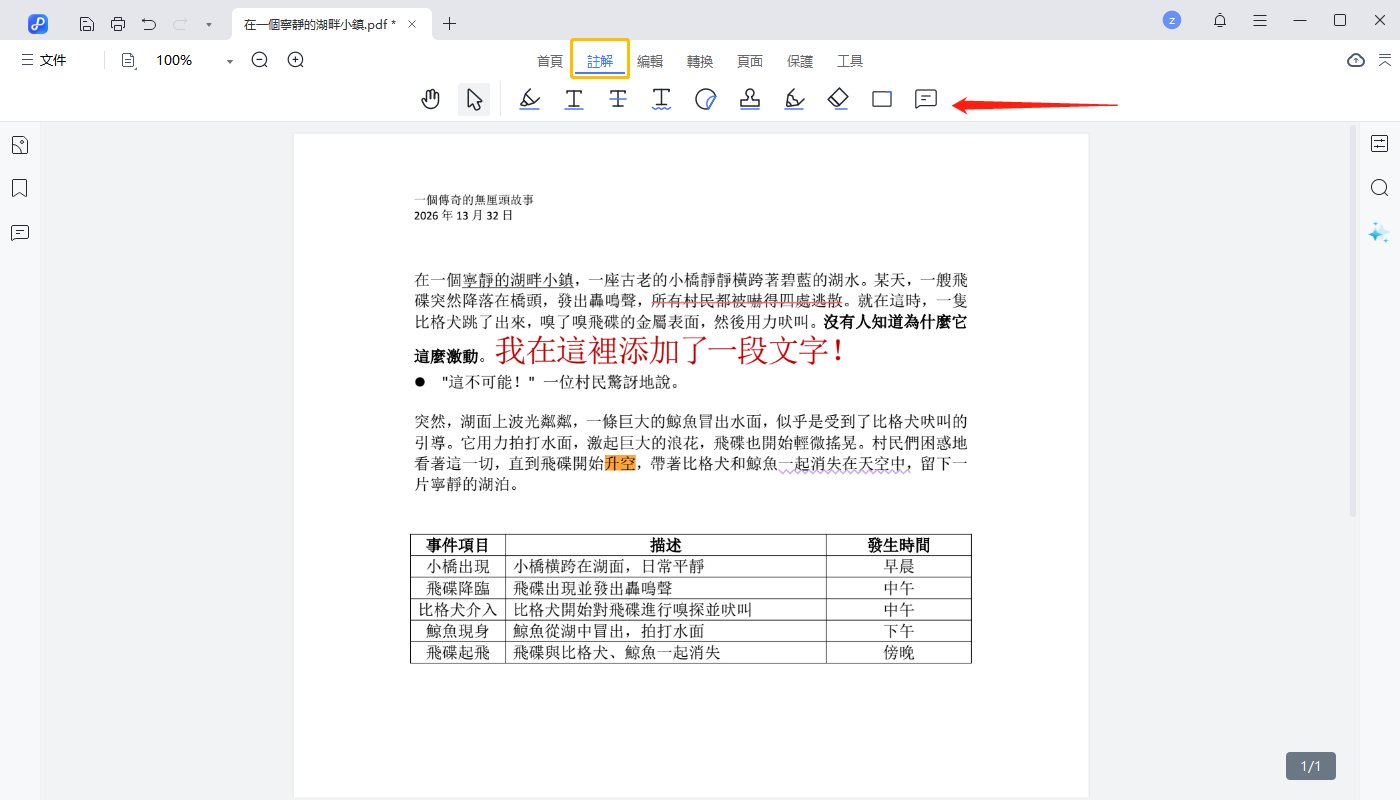Select the Eraser tool
The image size is (1400, 800).
(837, 99)
